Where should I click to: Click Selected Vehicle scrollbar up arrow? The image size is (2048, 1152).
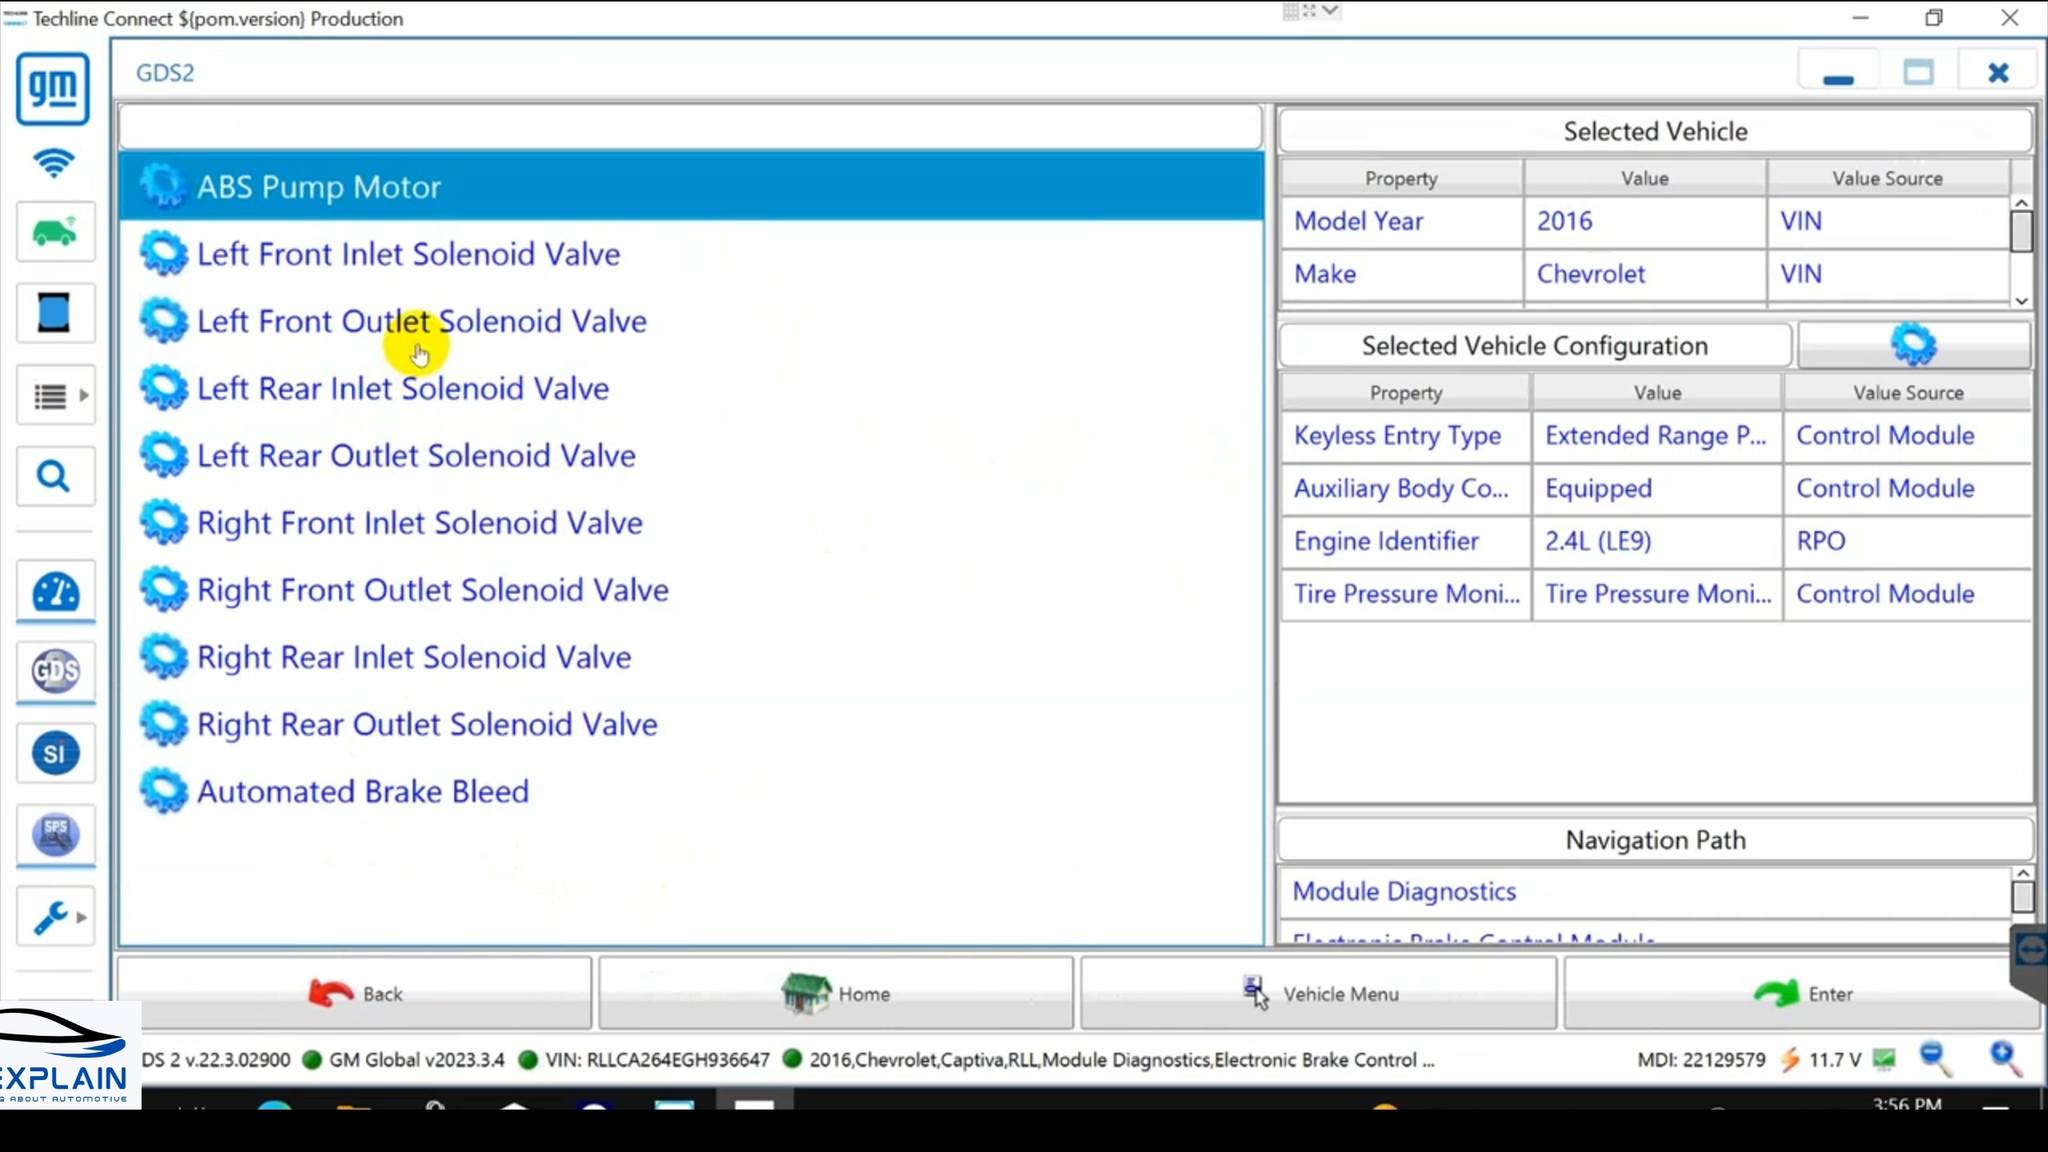[2021, 203]
